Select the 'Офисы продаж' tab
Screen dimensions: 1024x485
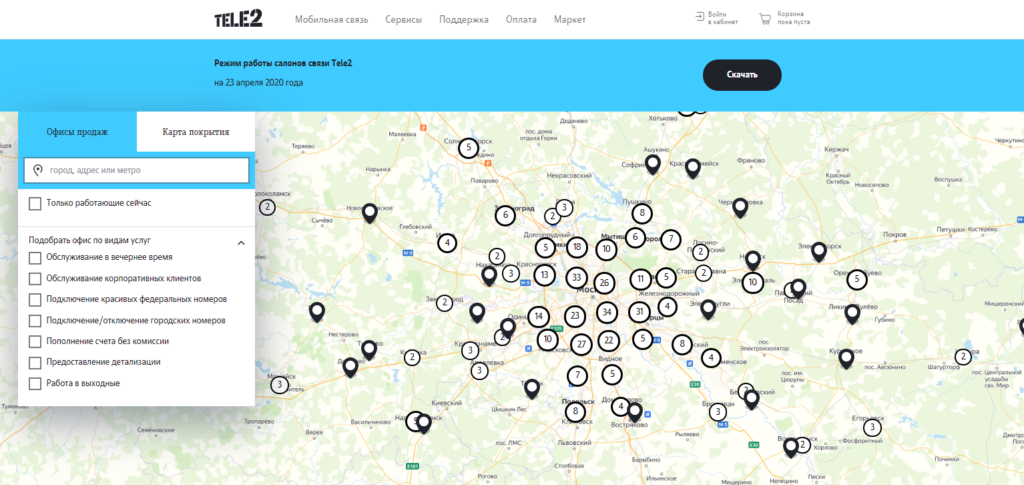77,131
